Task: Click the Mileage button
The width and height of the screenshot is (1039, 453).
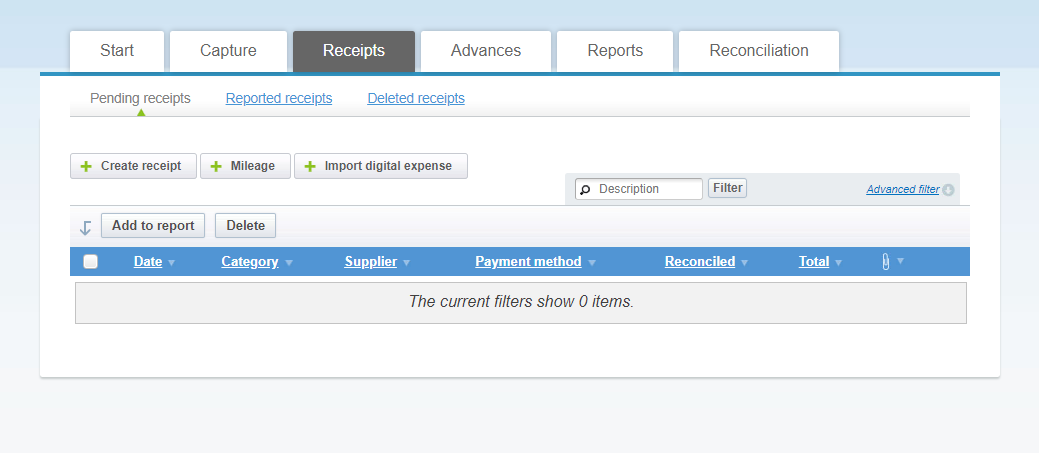Action: 245,166
